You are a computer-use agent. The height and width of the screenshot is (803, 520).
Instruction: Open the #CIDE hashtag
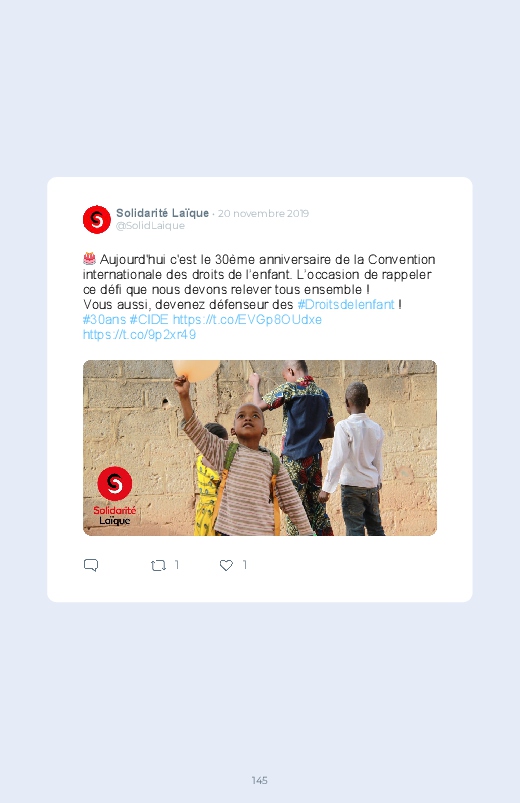tap(149, 320)
